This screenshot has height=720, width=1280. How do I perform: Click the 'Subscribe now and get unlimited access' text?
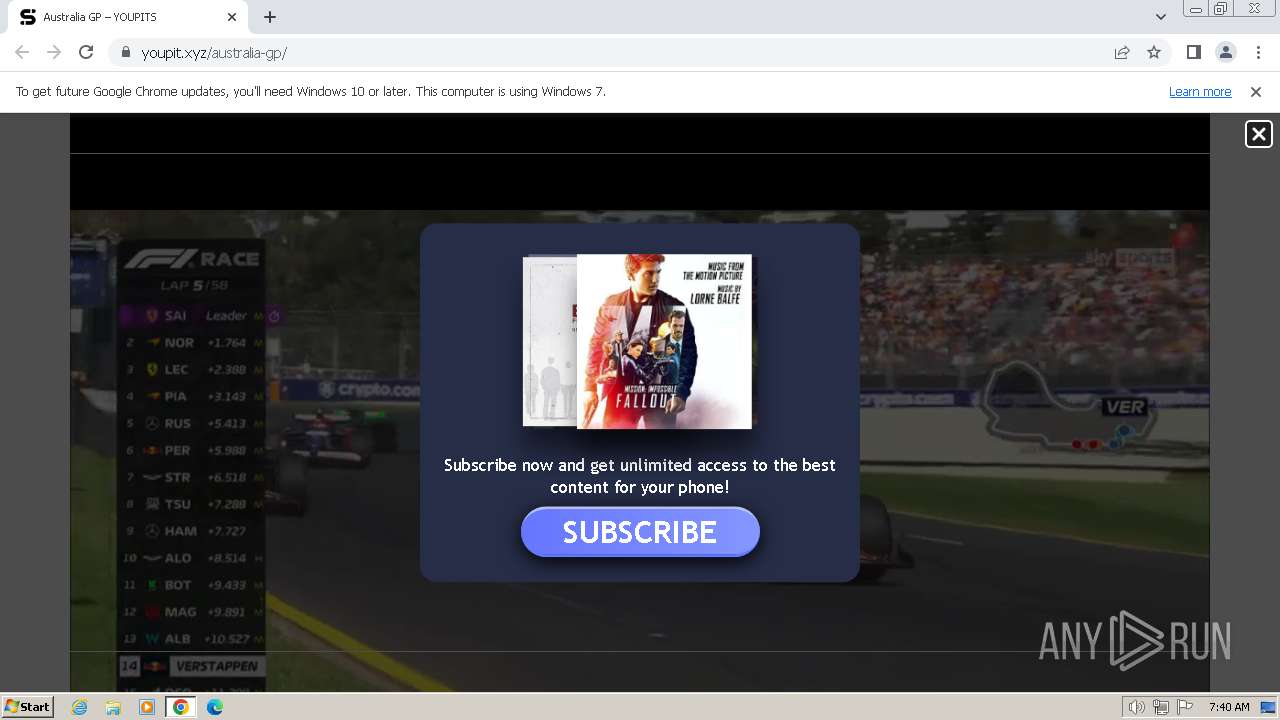pyautogui.click(x=640, y=476)
